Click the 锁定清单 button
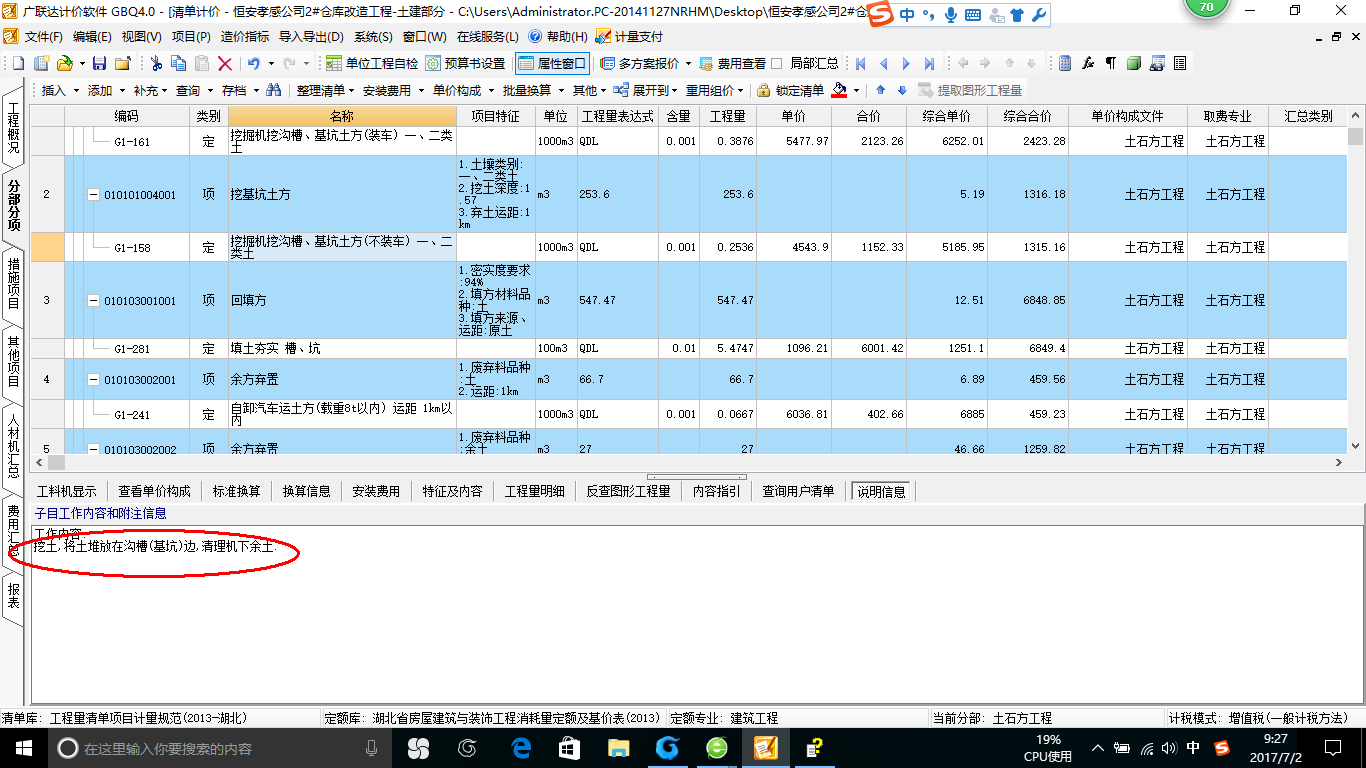Viewport: 1366px width, 768px height. (790, 90)
